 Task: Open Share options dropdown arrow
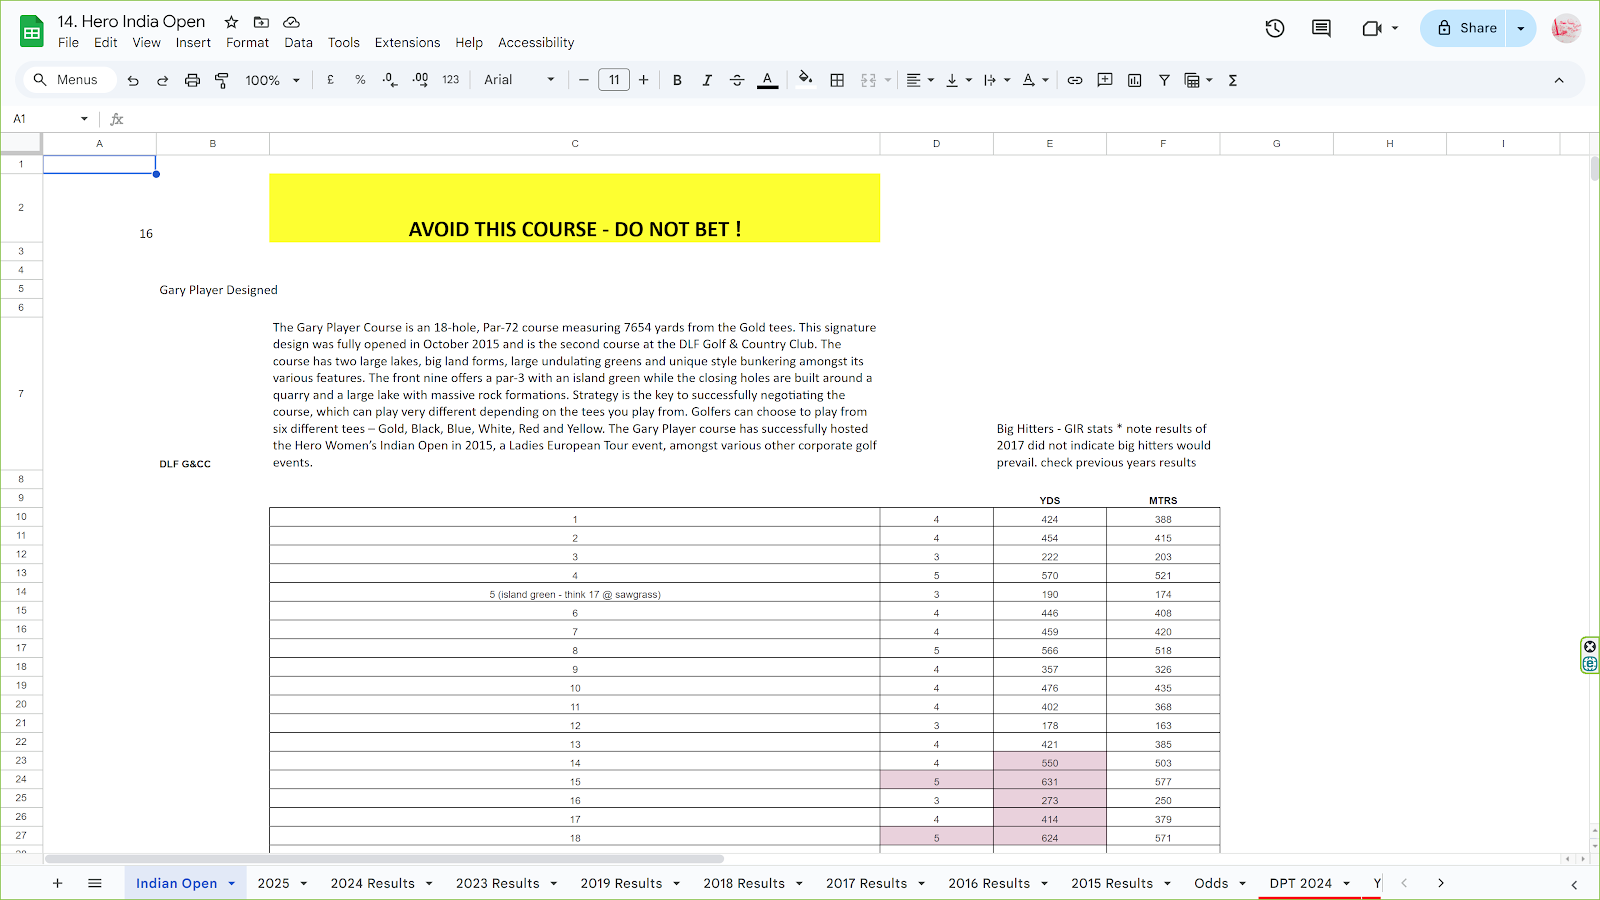[x=1521, y=28]
